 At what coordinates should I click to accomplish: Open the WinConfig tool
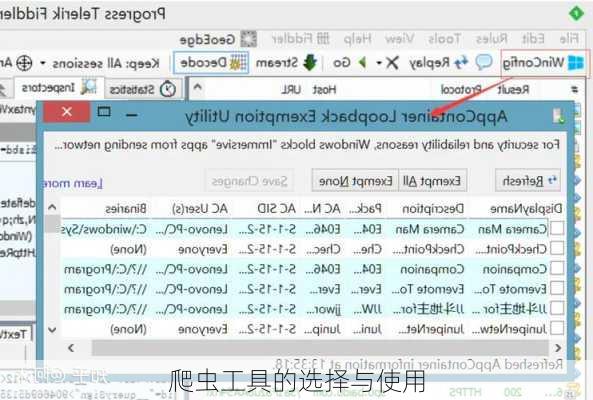click(544, 62)
